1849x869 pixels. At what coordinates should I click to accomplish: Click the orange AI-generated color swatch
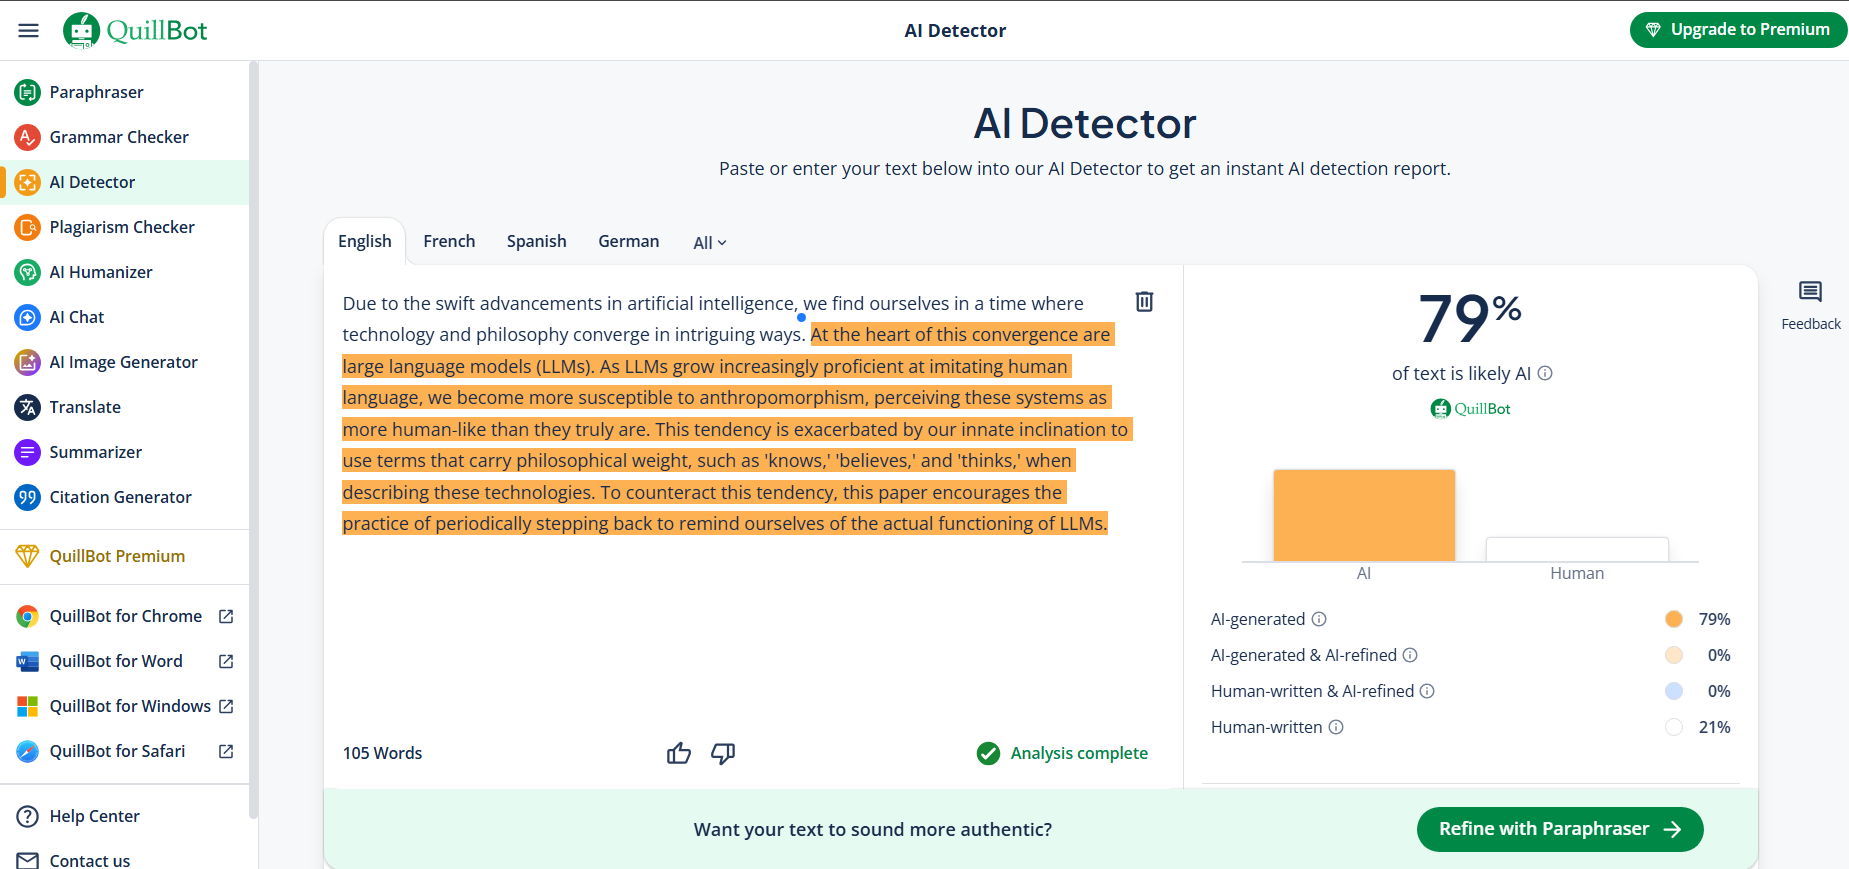tap(1674, 619)
